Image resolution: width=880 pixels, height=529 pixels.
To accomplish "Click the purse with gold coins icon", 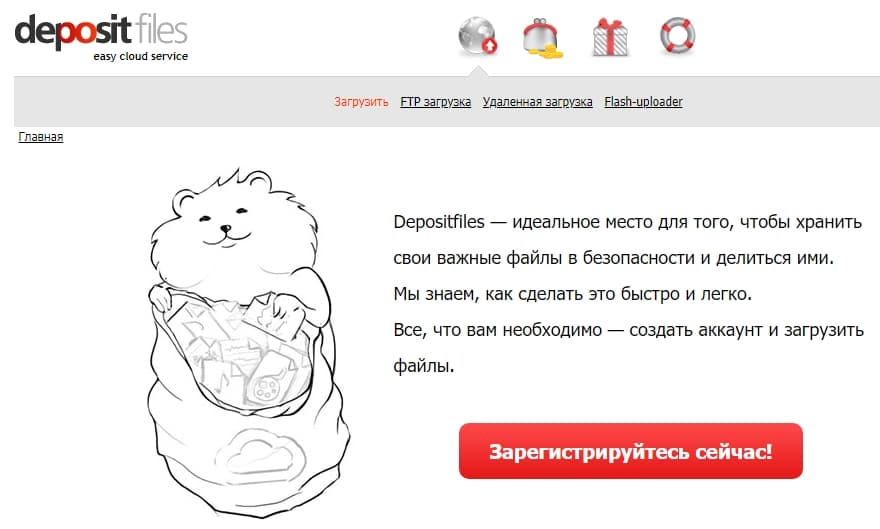I will coord(543,39).
